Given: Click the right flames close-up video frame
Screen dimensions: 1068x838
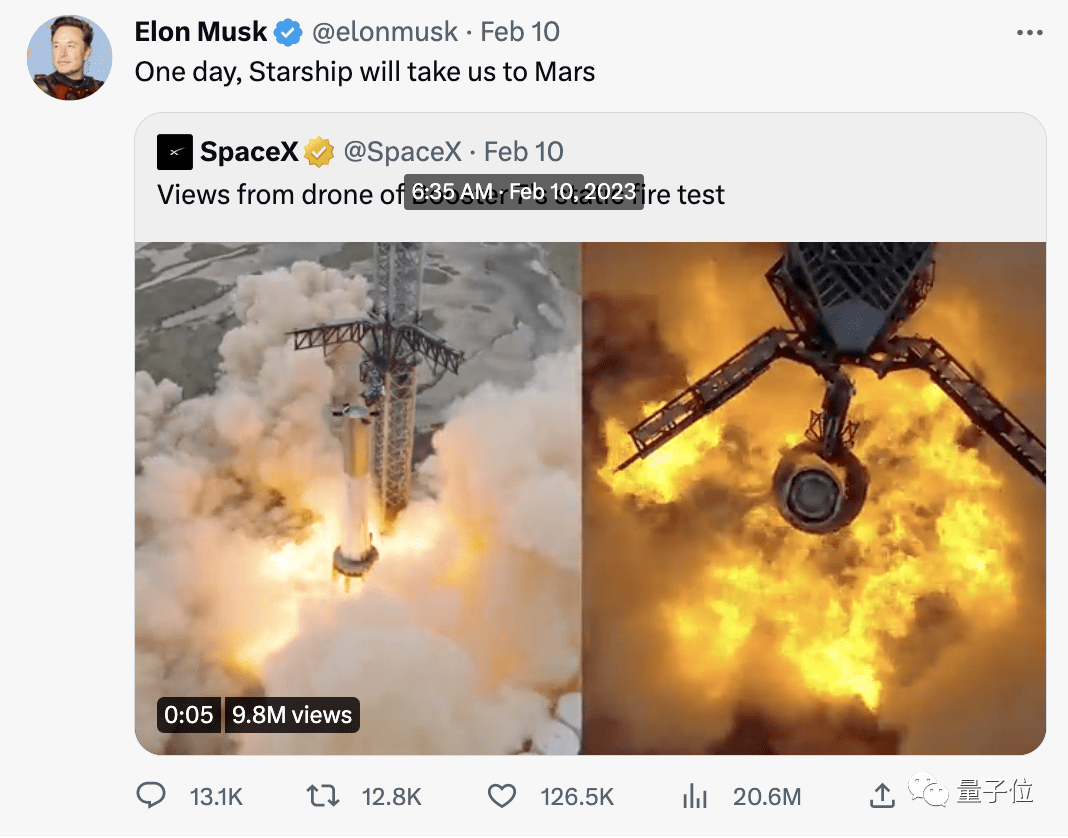Looking at the screenshot, I should (815, 498).
